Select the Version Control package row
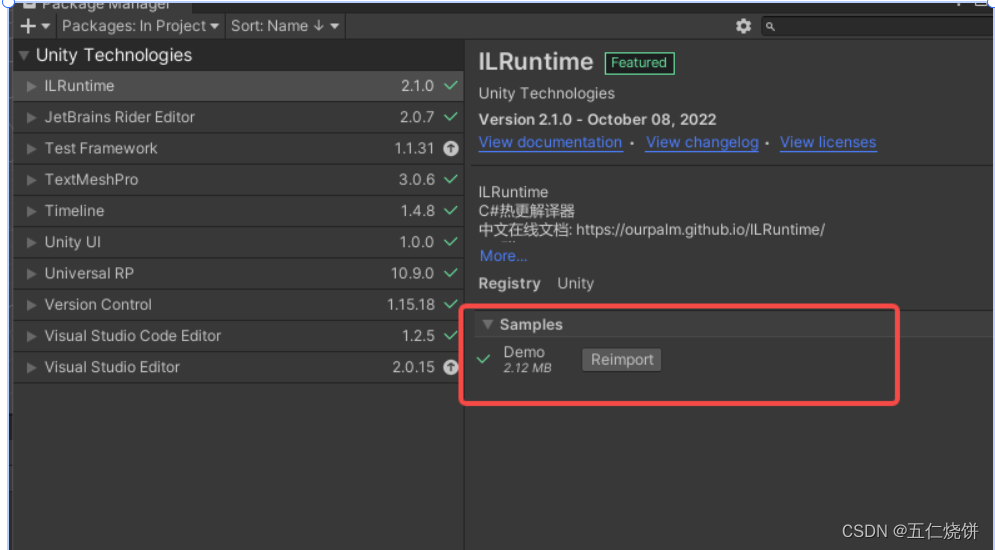995x550 pixels. click(239, 304)
